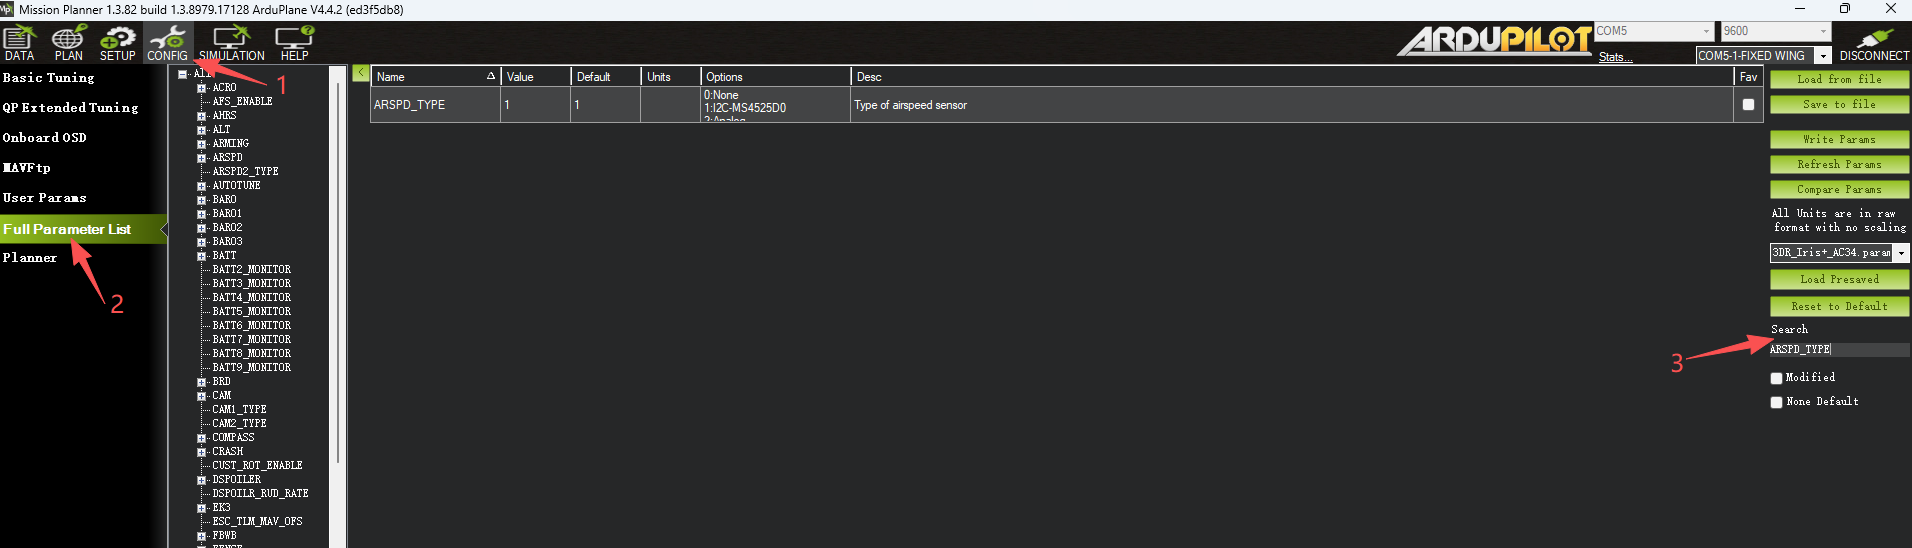Click Reset to Default button

[x=1839, y=306]
